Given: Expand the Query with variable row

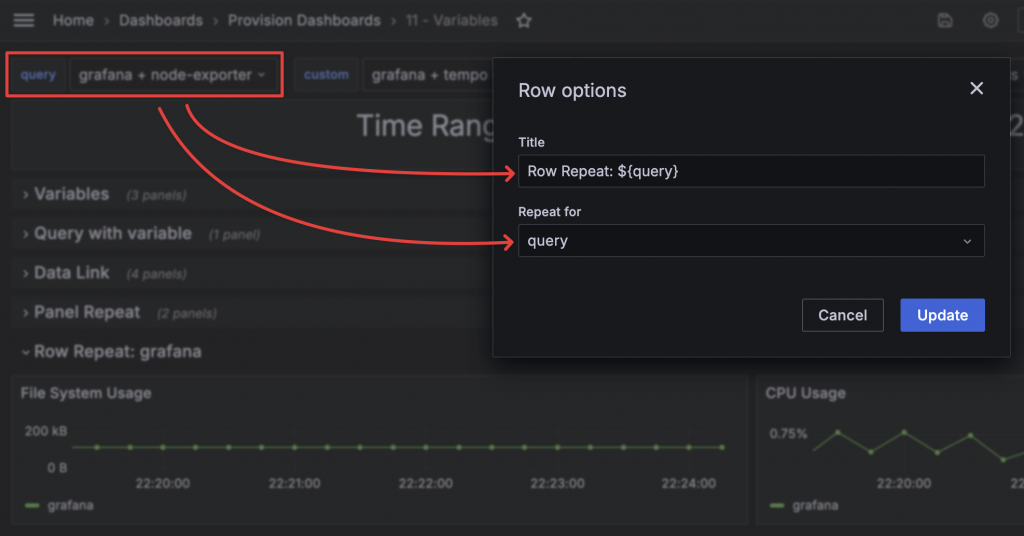Looking at the screenshot, I should tap(113, 233).
